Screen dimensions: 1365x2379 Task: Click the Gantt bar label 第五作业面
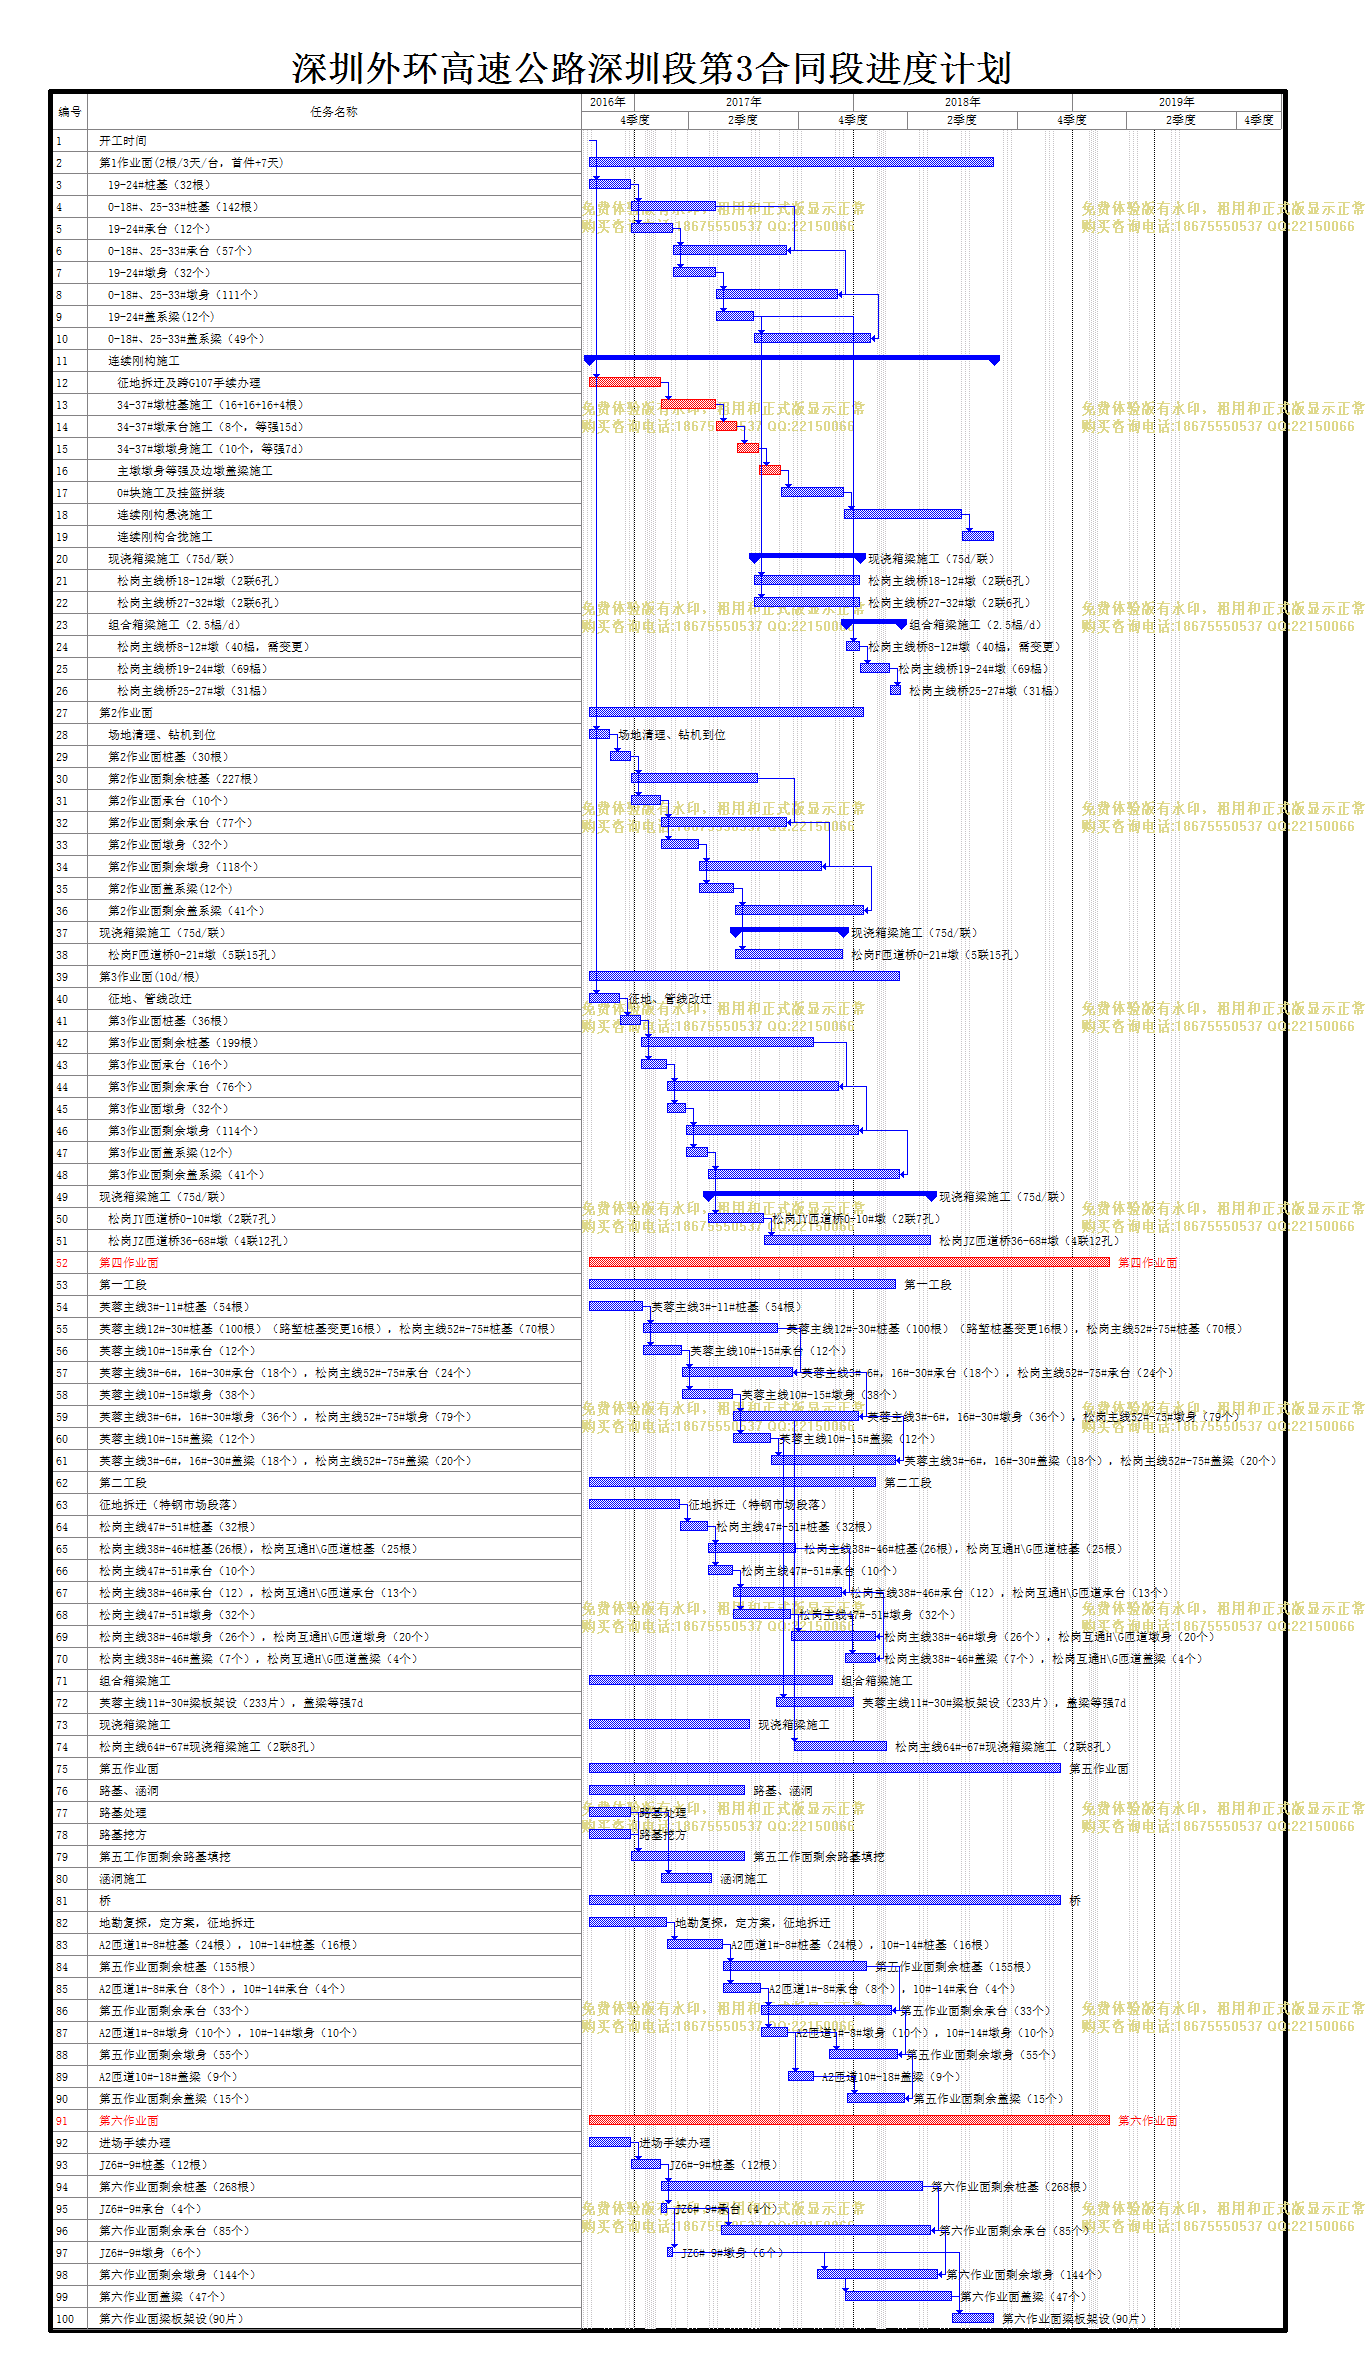(x=1099, y=1769)
